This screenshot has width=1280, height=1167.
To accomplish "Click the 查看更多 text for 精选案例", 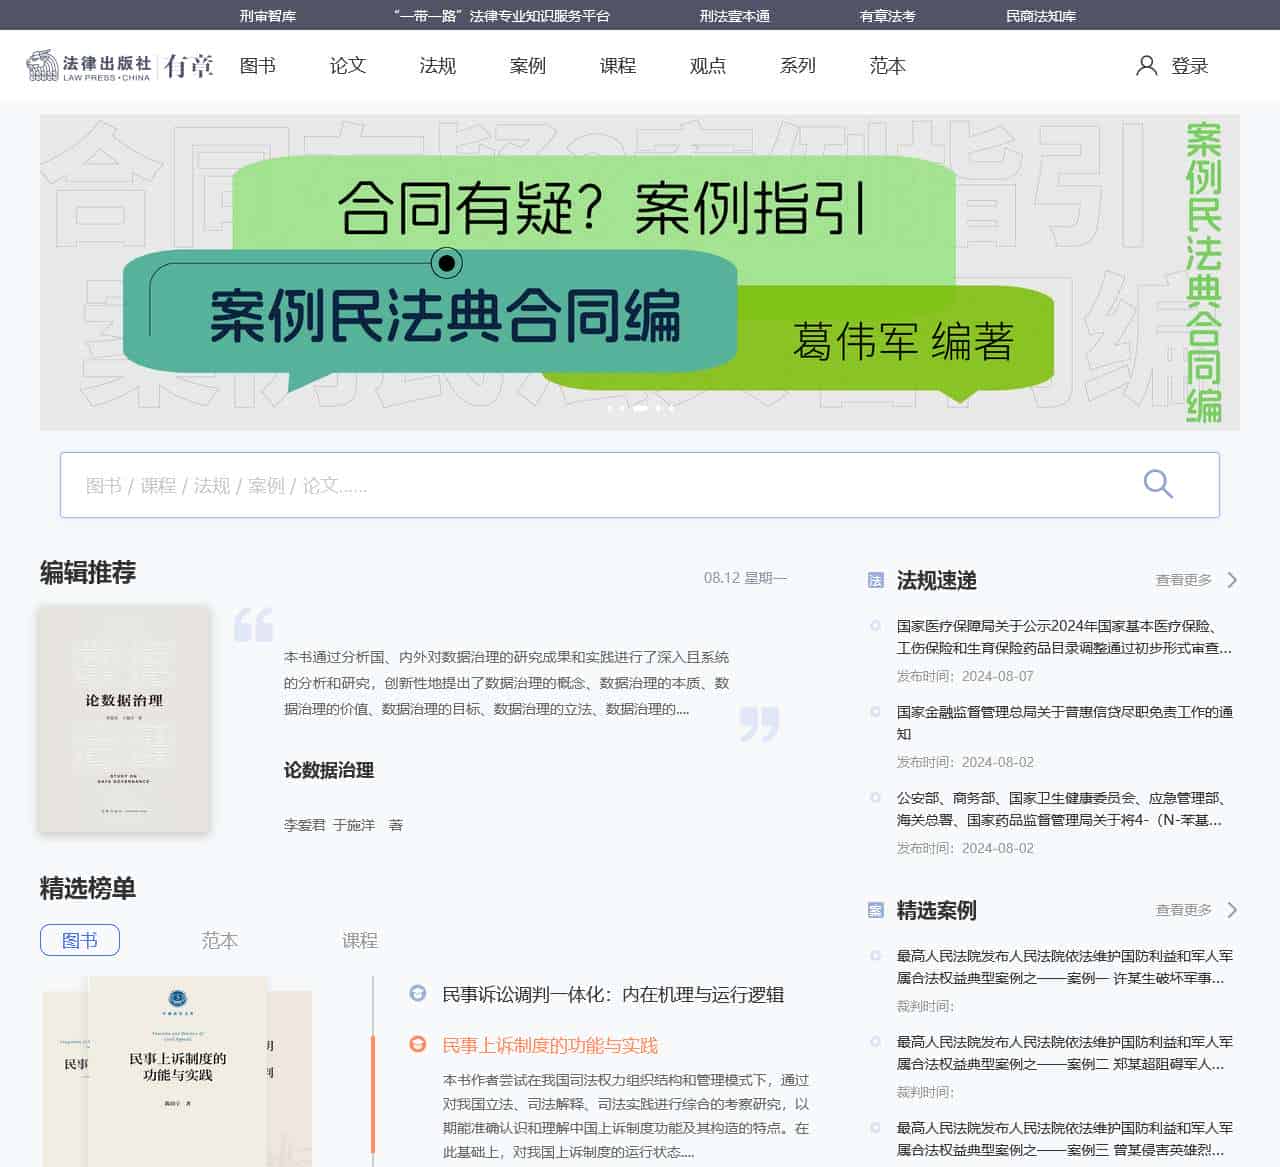I will point(1183,910).
